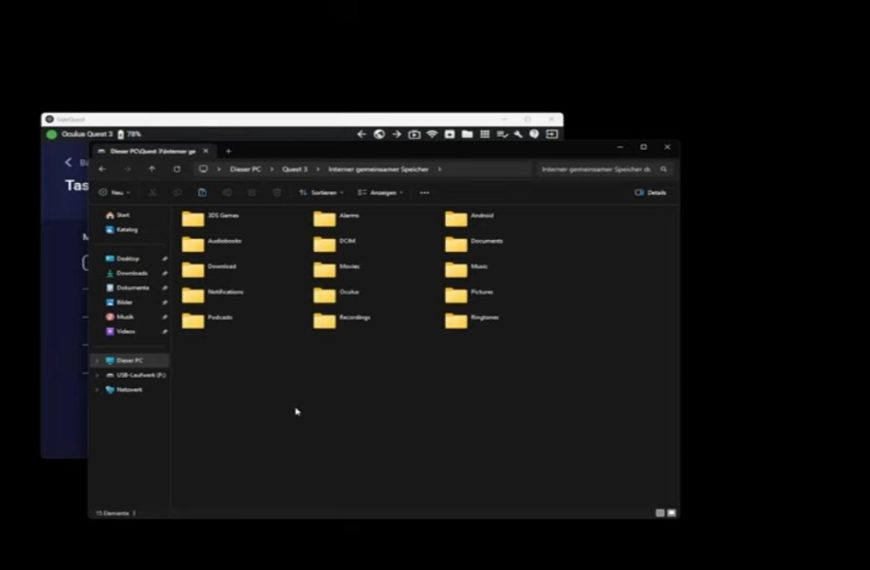Open SideQuest tasks list icon

[x=502, y=134]
